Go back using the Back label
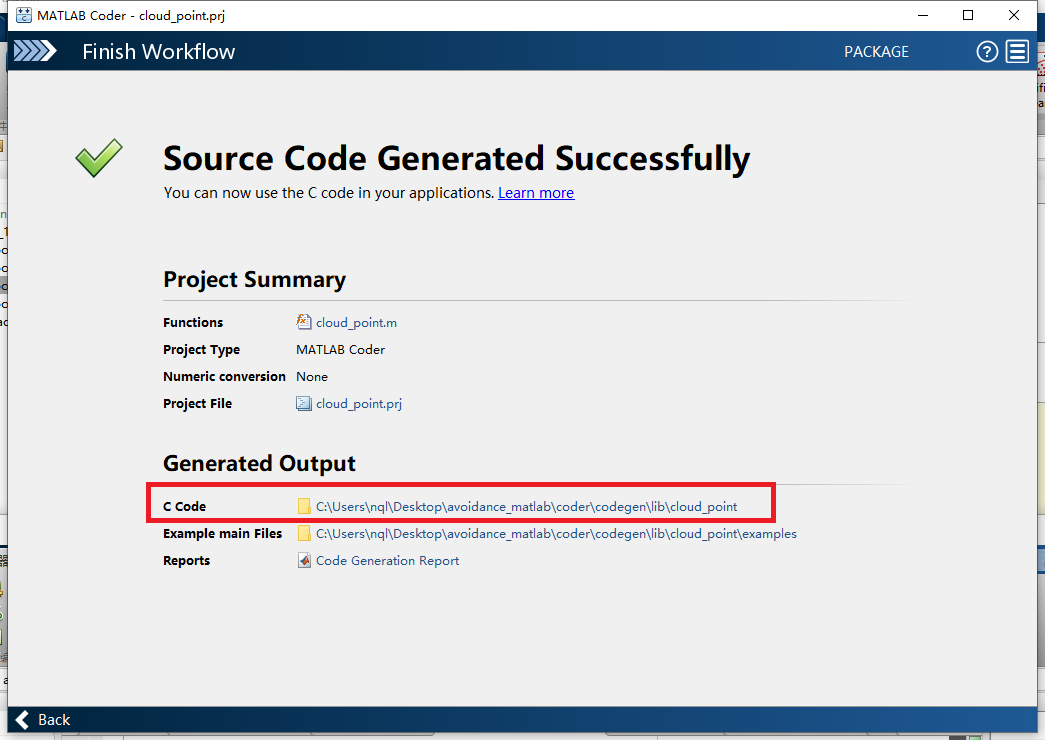 (x=54, y=720)
